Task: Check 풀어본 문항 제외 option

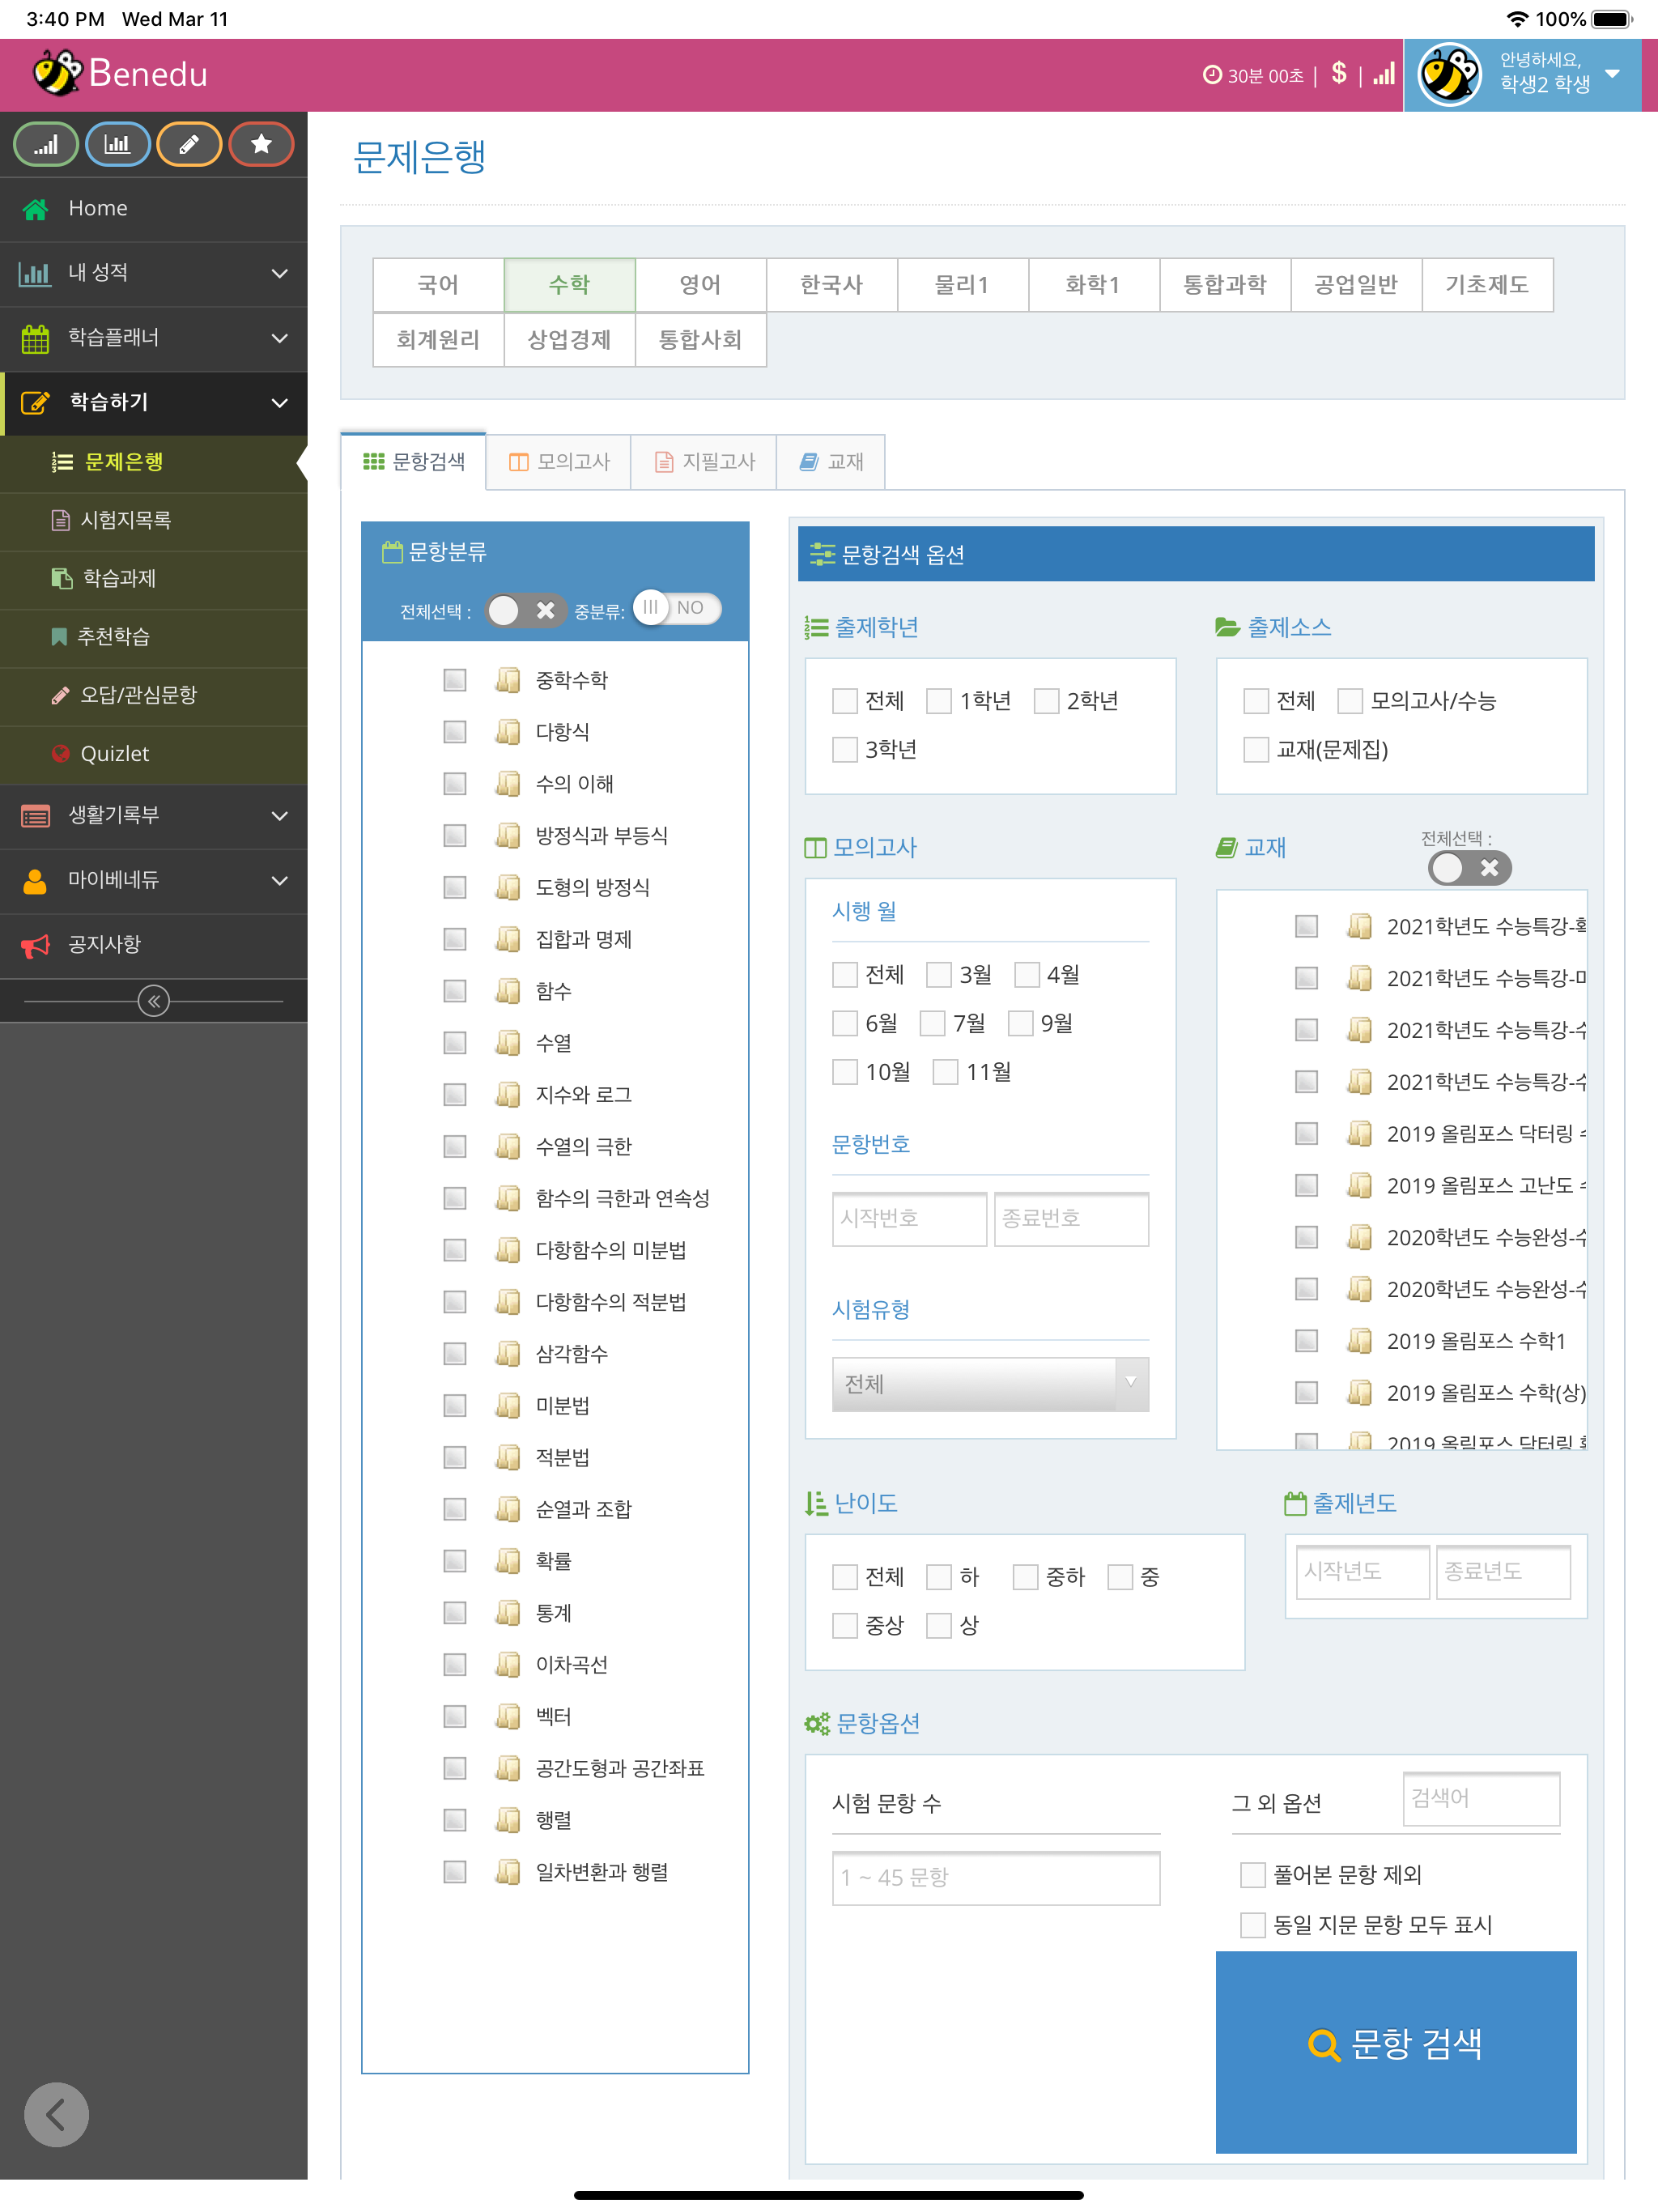Action: pos(1253,1875)
